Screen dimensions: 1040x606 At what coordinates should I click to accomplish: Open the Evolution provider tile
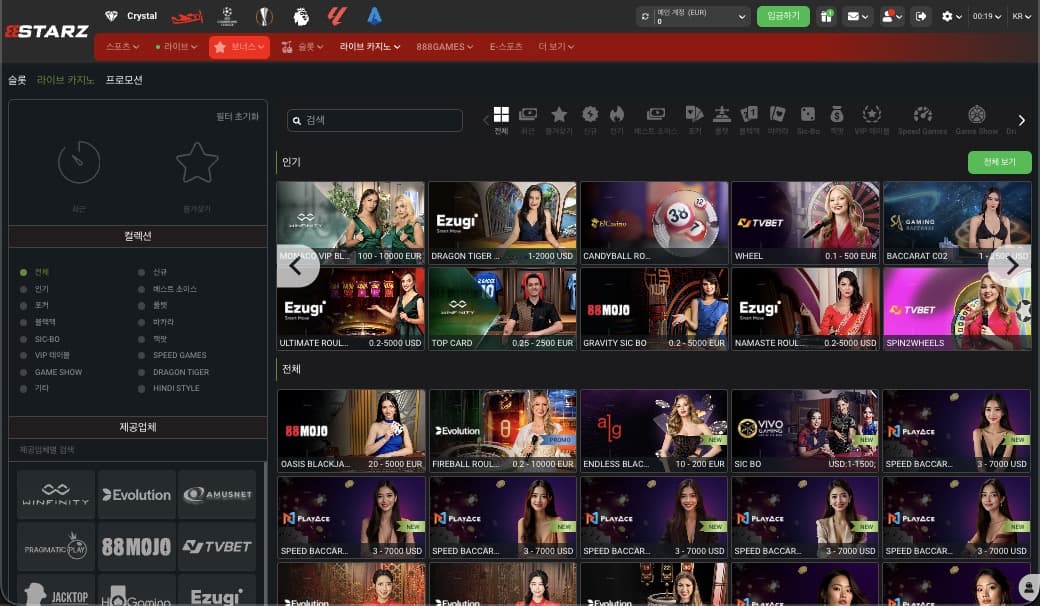pos(136,495)
